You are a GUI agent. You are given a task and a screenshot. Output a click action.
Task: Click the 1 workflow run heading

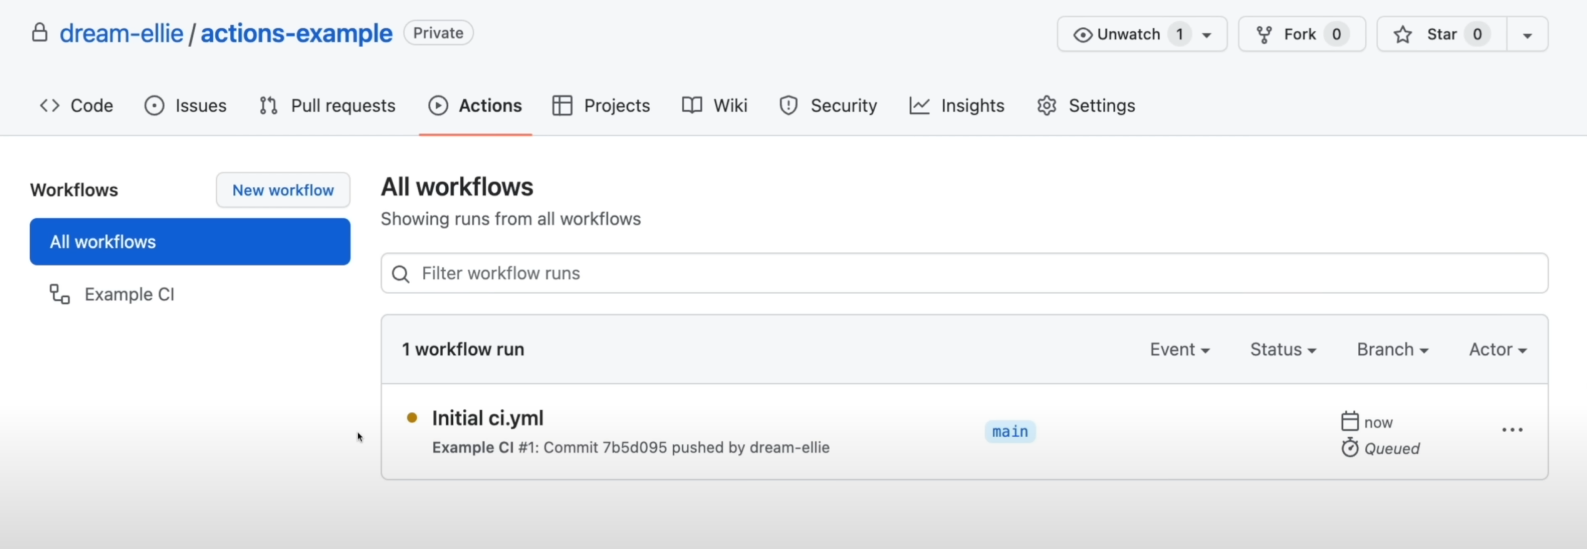coord(463,349)
